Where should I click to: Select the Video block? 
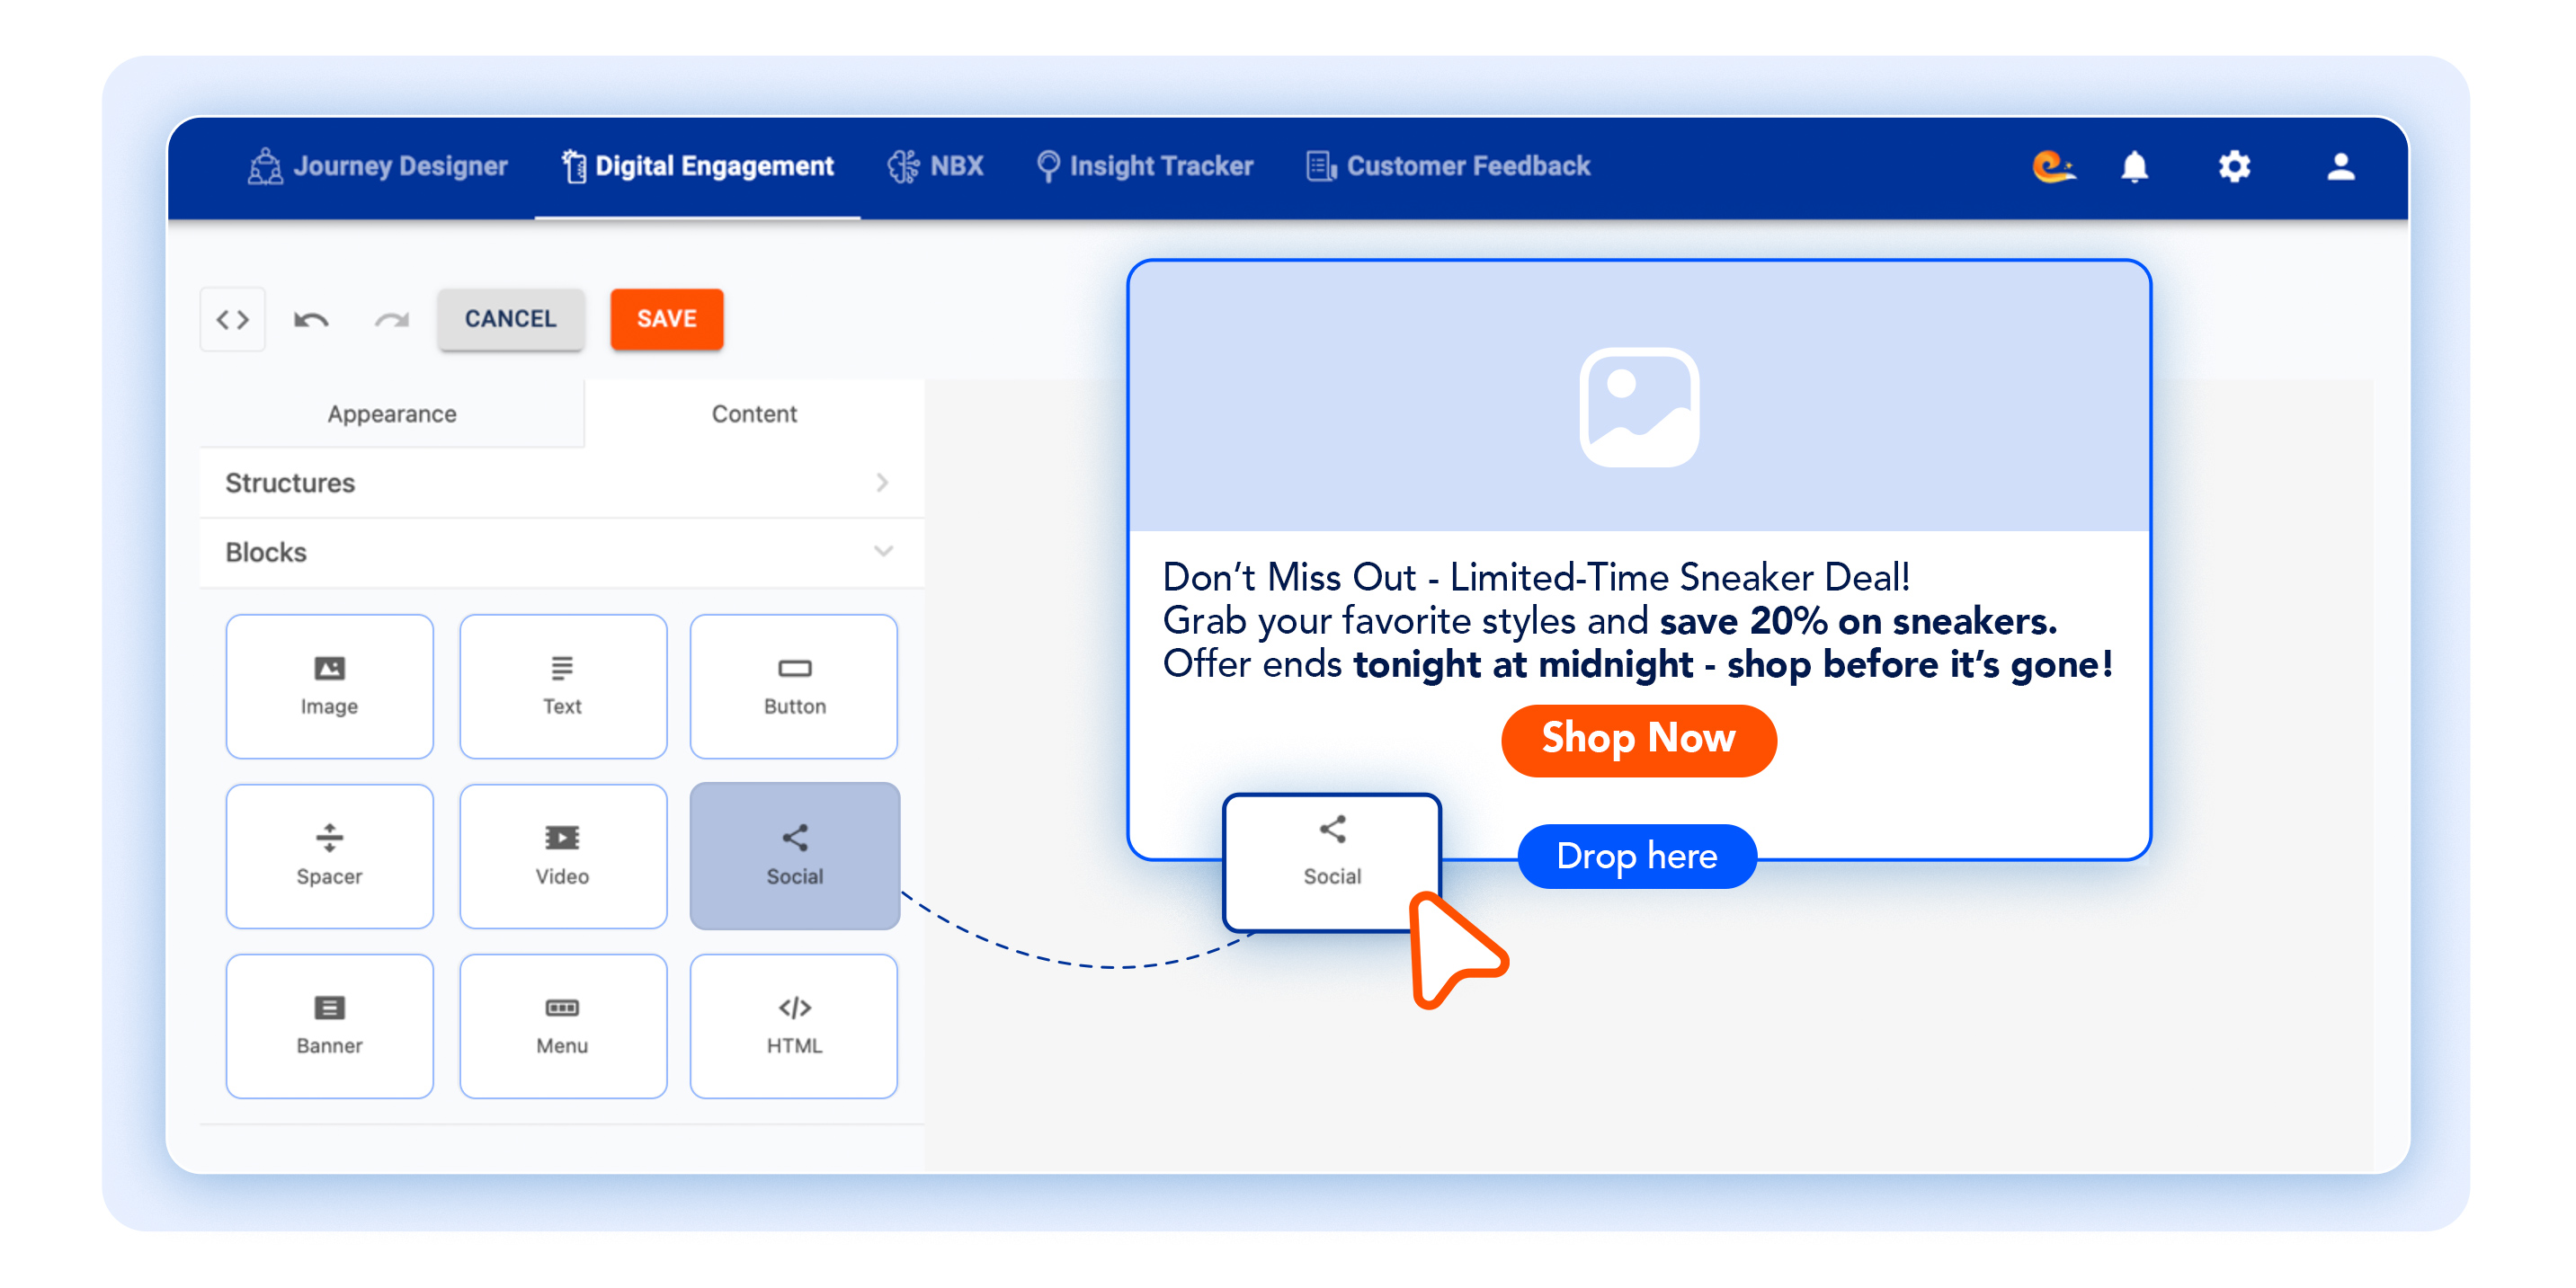[562, 856]
